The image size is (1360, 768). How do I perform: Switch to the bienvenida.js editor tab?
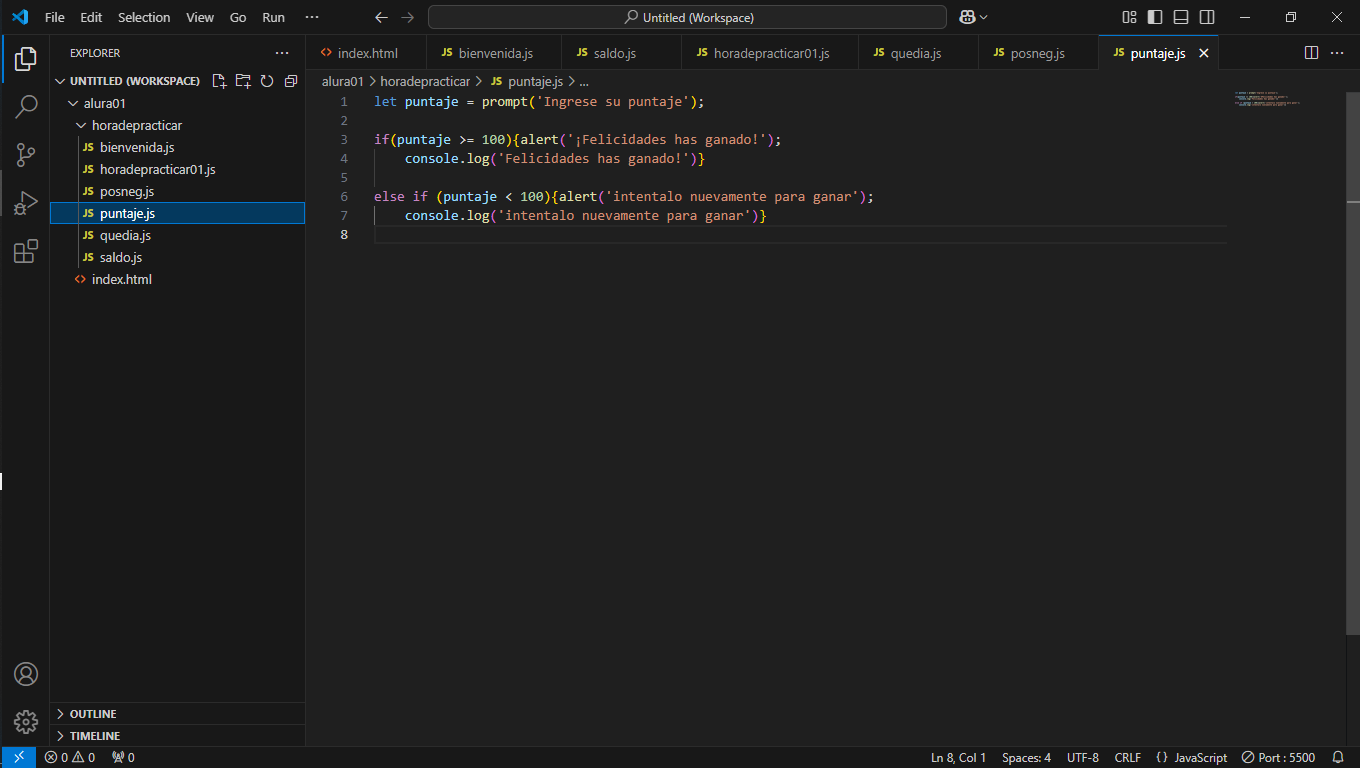494,53
